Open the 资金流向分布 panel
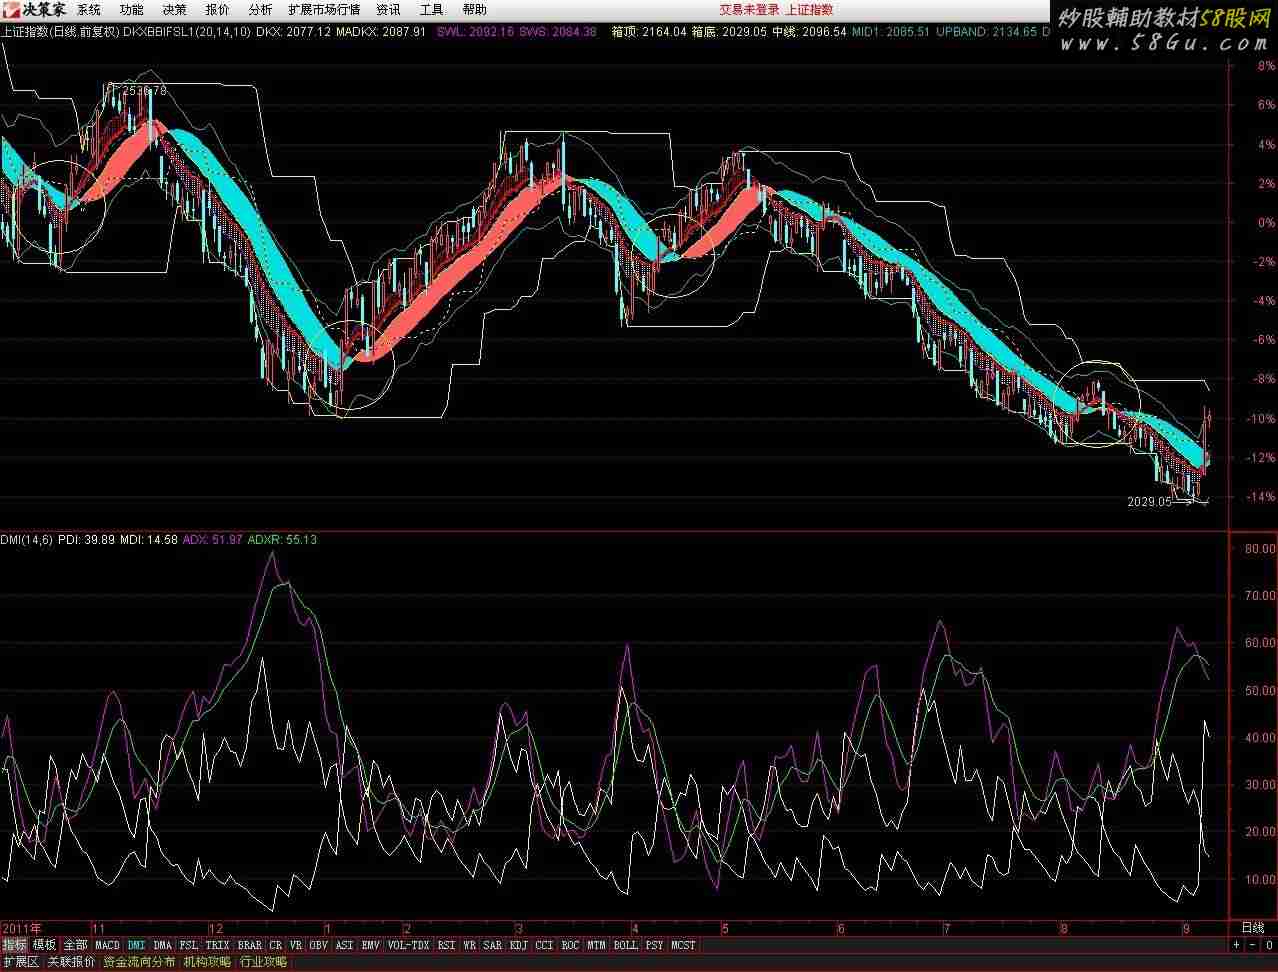Screen dimensions: 1278x972 (139, 962)
